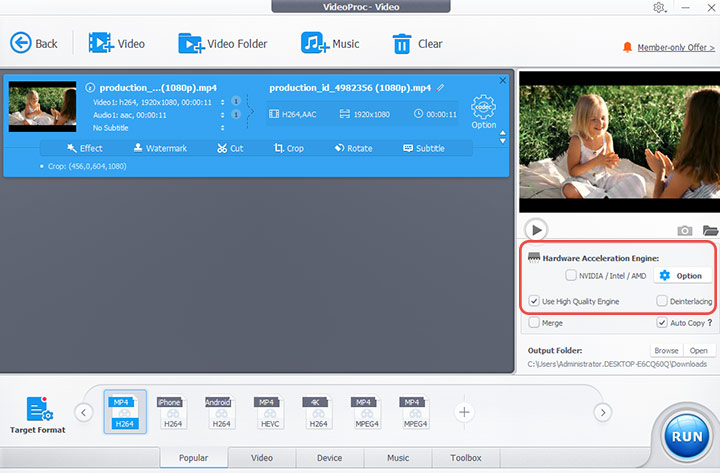Enable NVIDIA / Intel / AMD acceleration

571,275
